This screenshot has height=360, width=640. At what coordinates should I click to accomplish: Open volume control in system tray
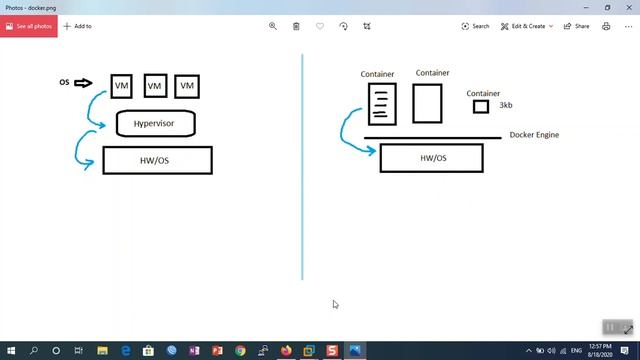[x=551, y=351]
